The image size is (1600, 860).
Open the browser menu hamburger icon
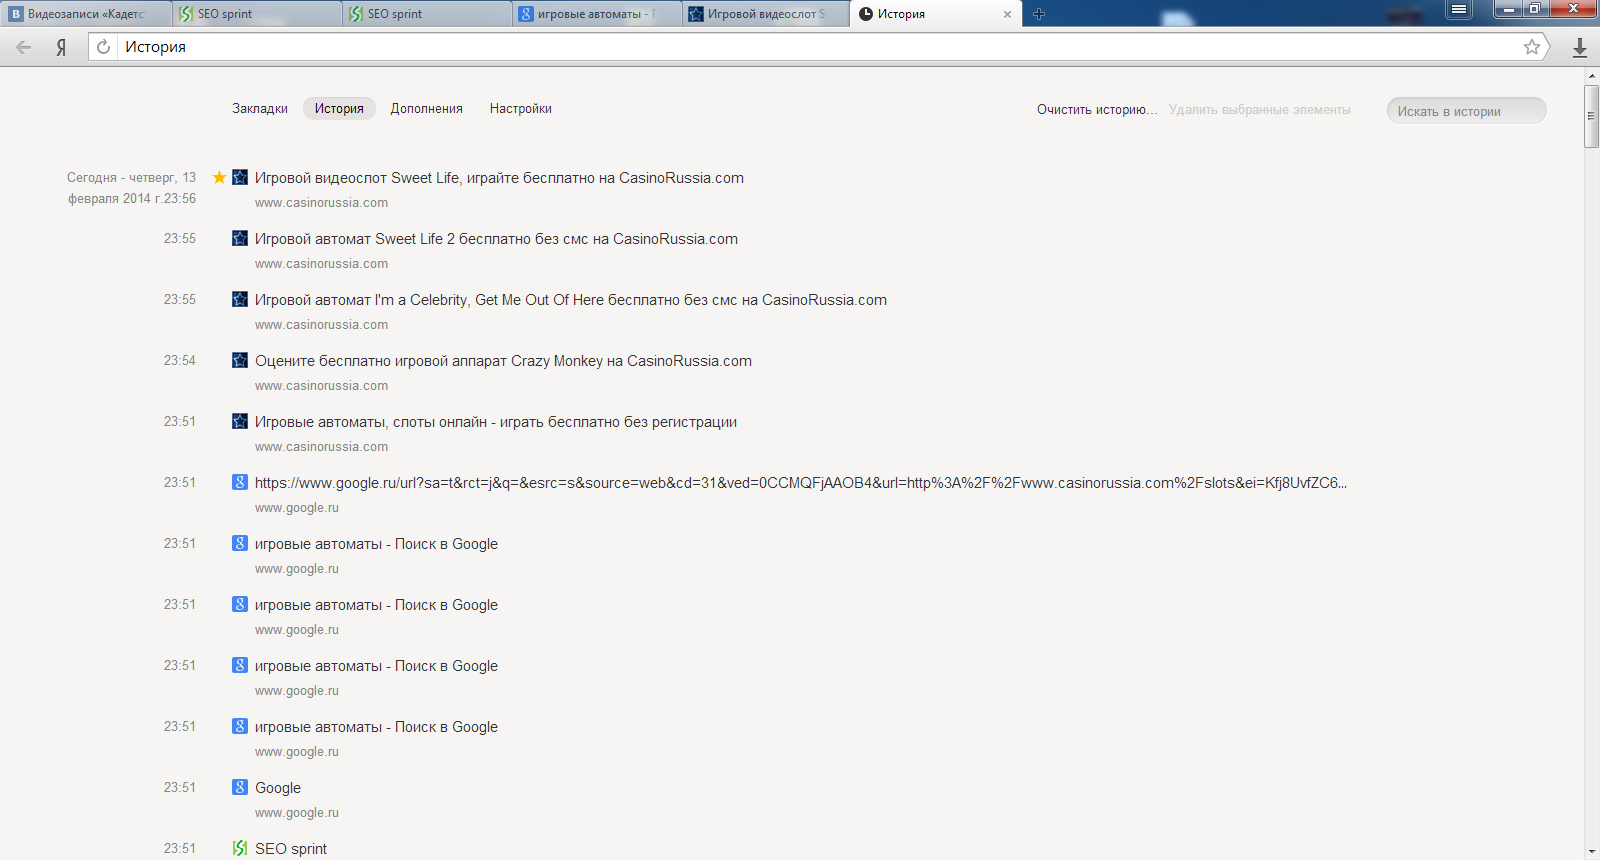[1459, 9]
